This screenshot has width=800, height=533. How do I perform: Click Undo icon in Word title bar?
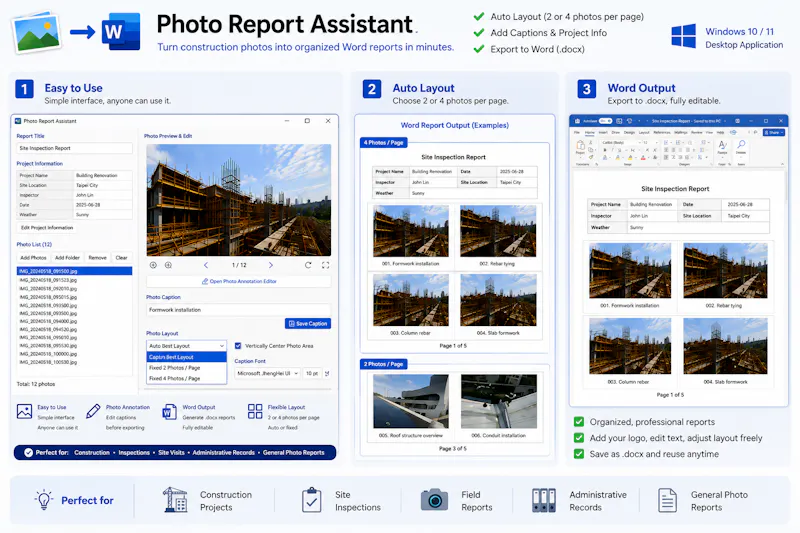[x=630, y=121]
